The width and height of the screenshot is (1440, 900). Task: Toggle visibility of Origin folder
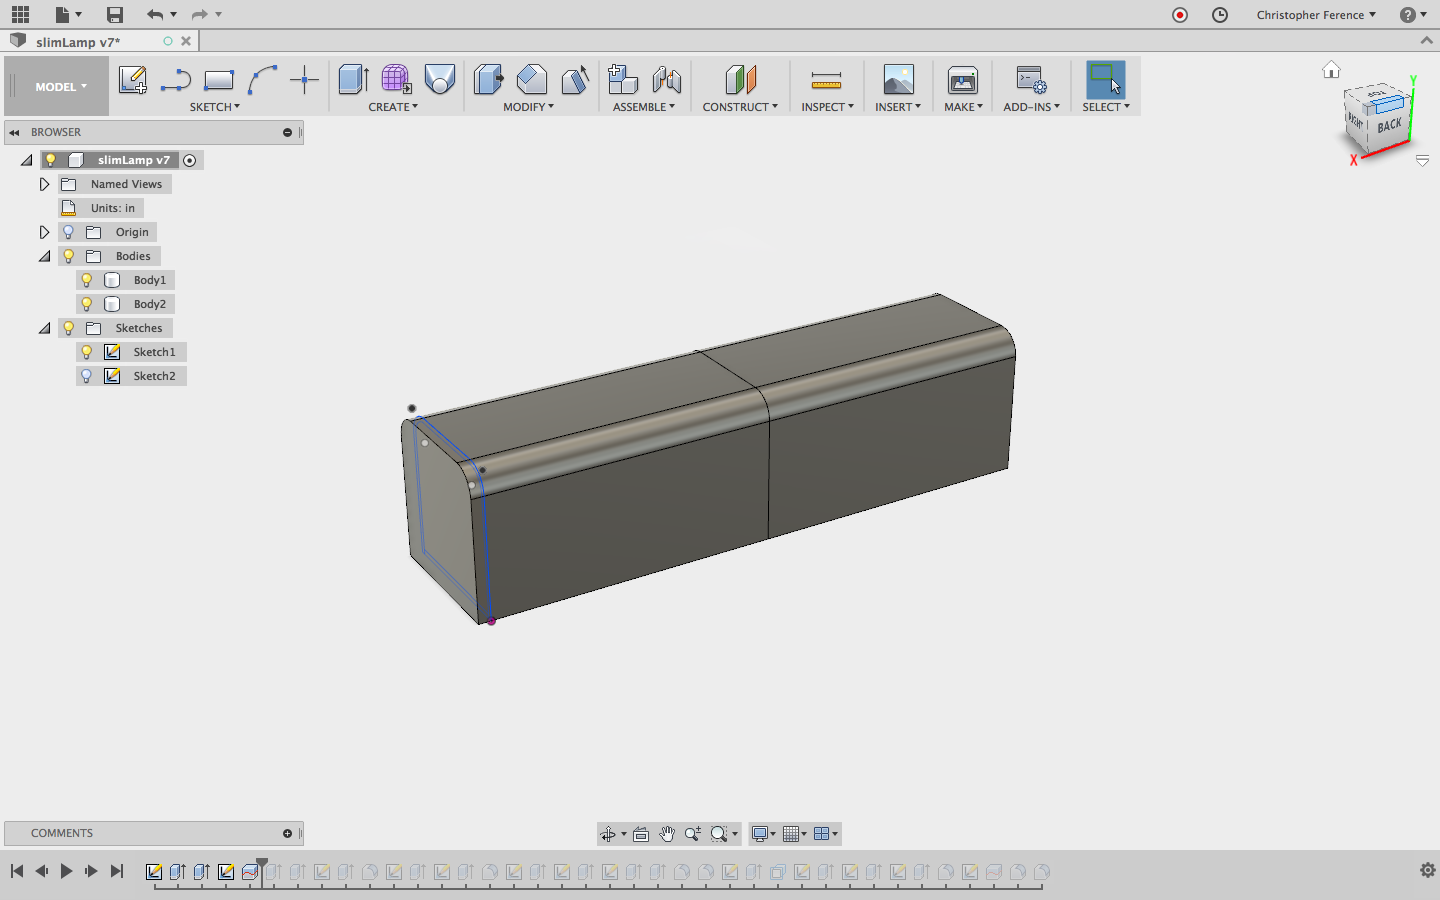click(69, 232)
